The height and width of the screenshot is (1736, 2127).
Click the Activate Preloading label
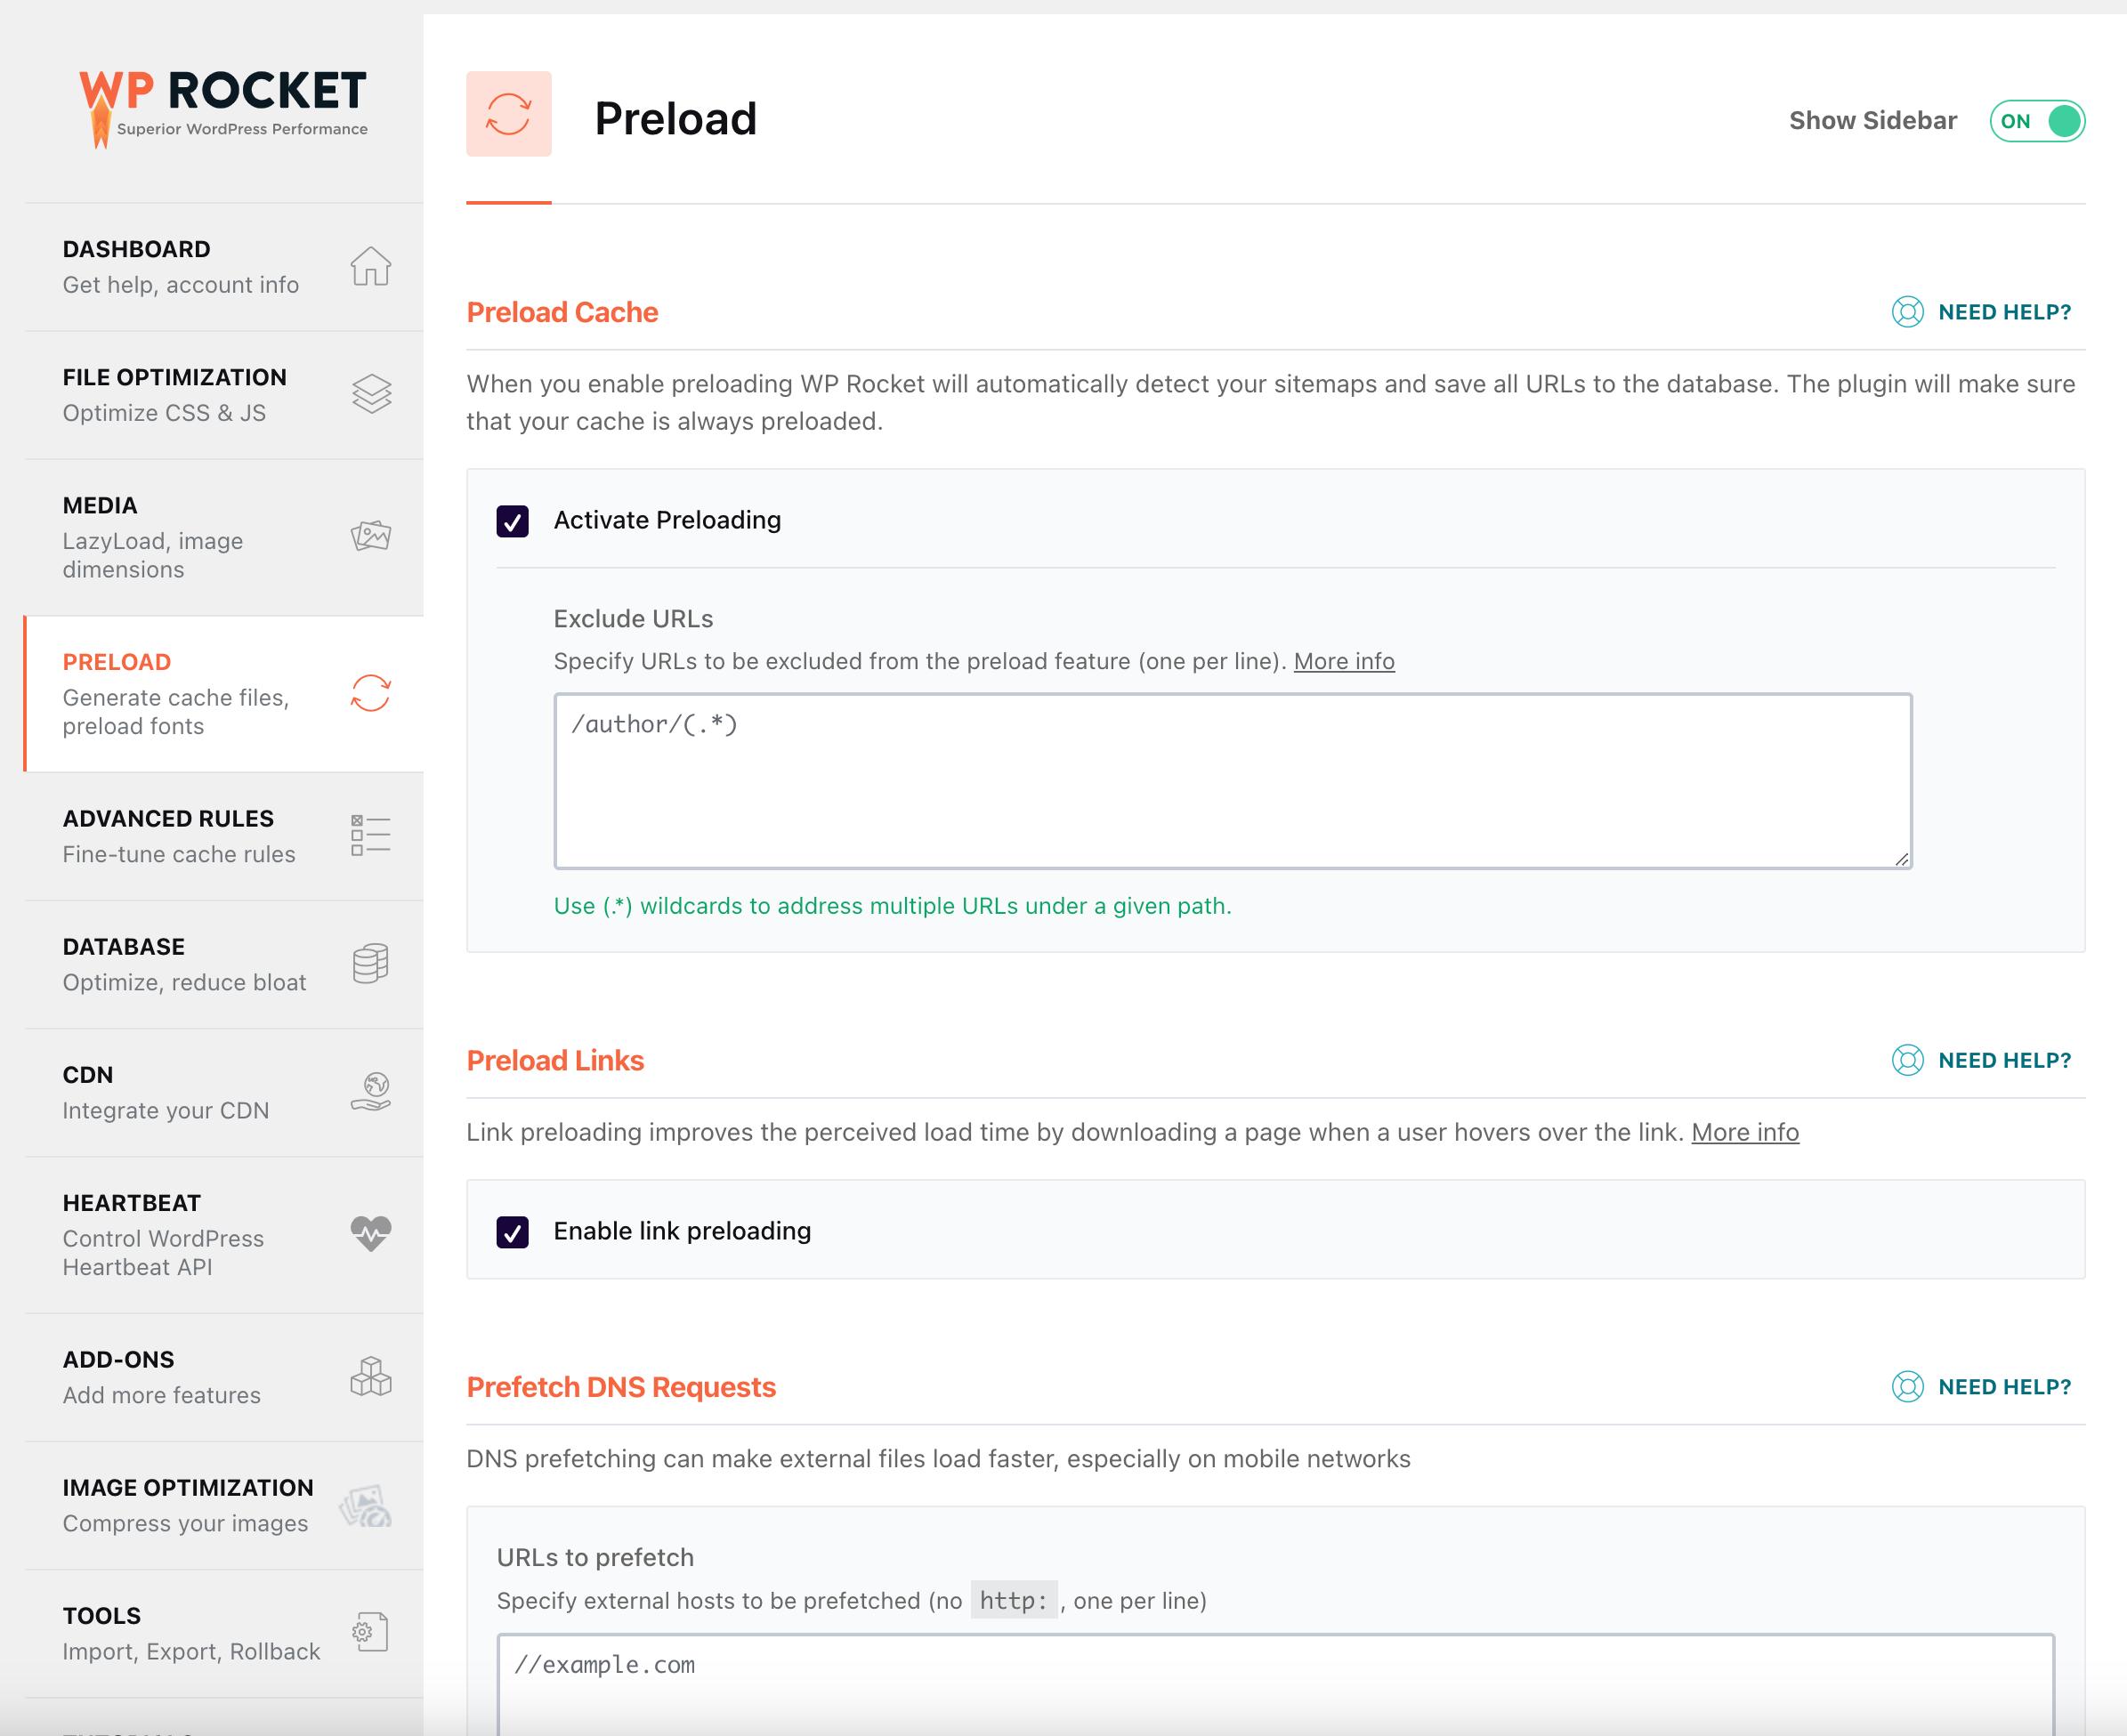click(x=667, y=520)
